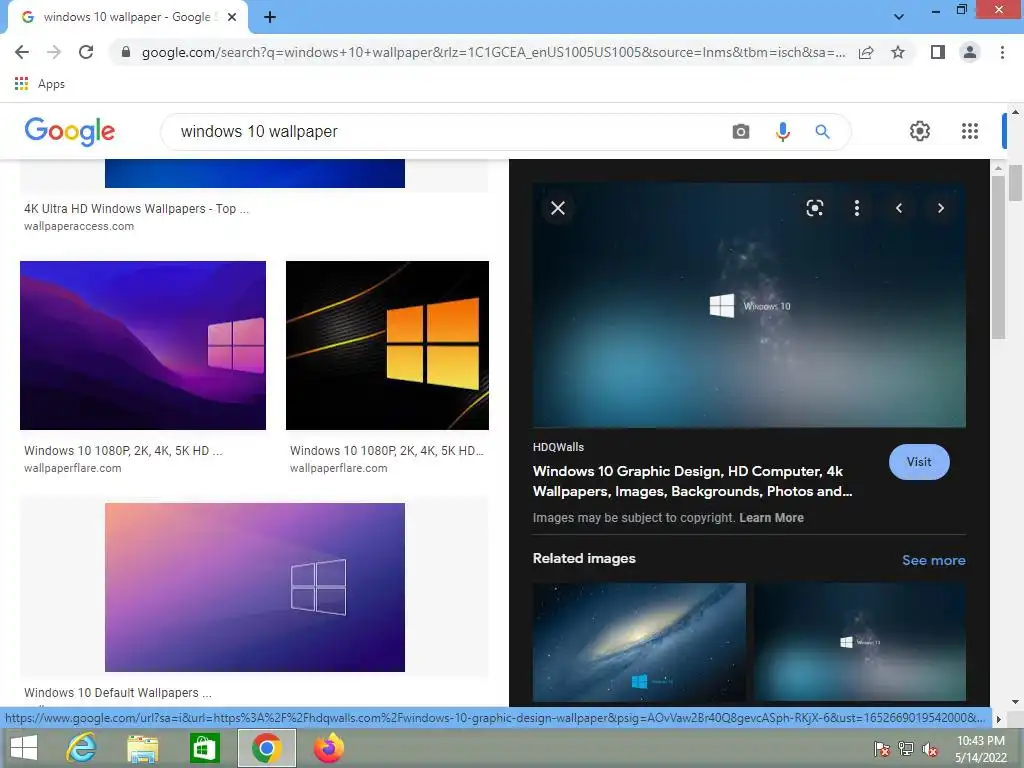Open the Windows 10 Graphic Design title link
1024x768 pixels.
point(692,481)
